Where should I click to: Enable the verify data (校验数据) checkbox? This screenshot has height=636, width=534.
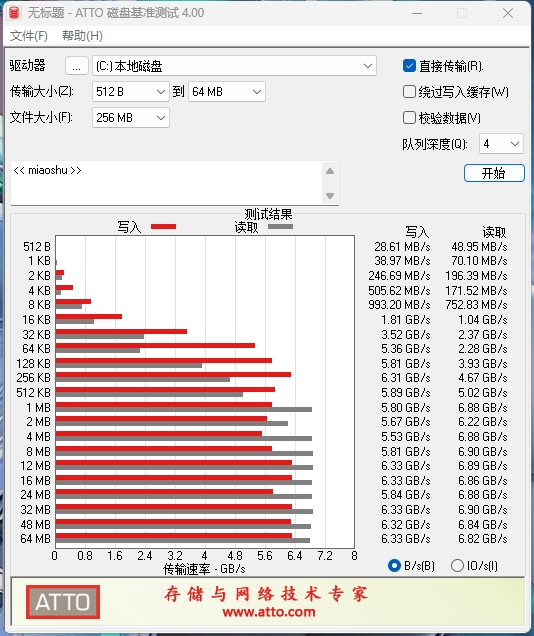click(x=409, y=118)
